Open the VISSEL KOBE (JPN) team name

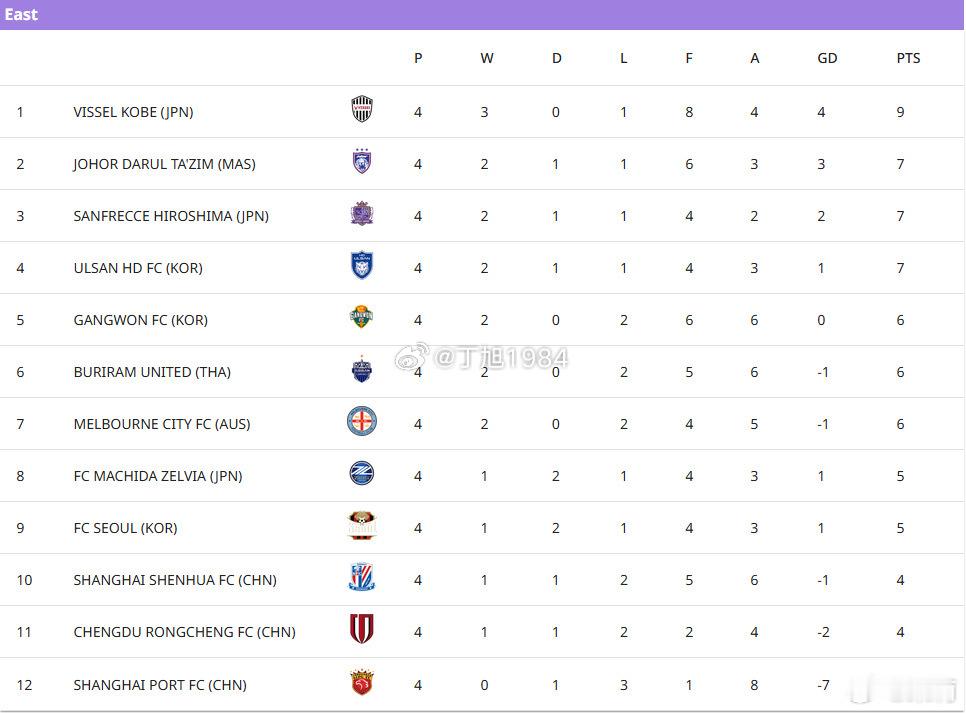(x=133, y=112)
